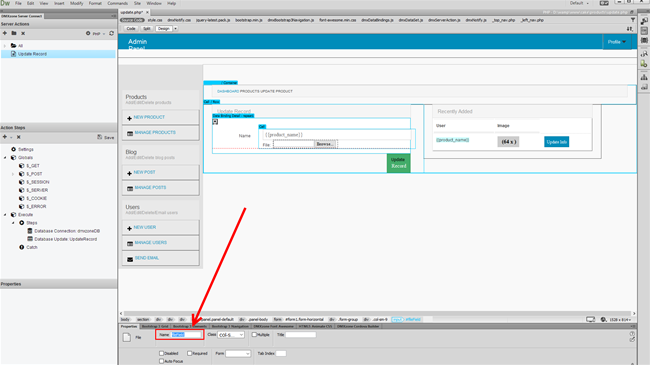This screenshot has height=365, width=650.
Task: Click Manage Posts table icon
Action: point(130,188)
